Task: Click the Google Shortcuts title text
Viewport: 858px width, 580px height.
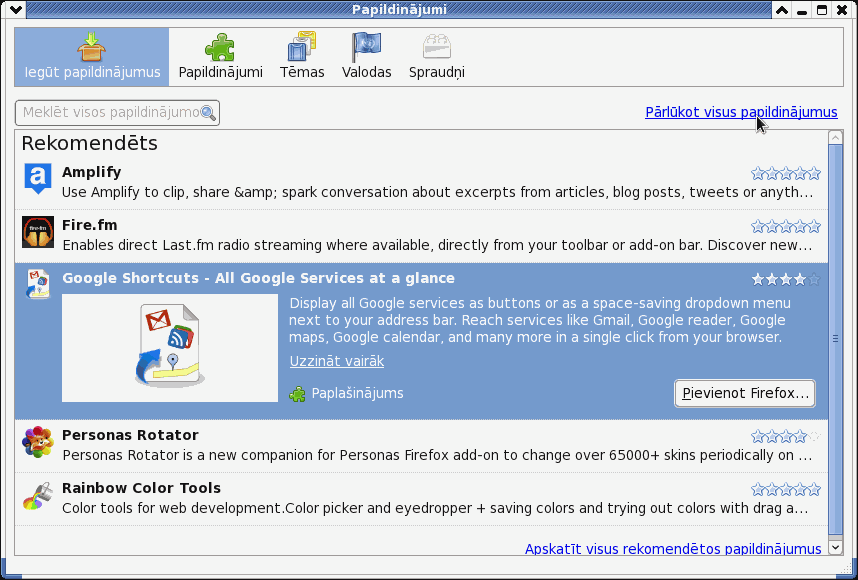Action: click(258, 278)
